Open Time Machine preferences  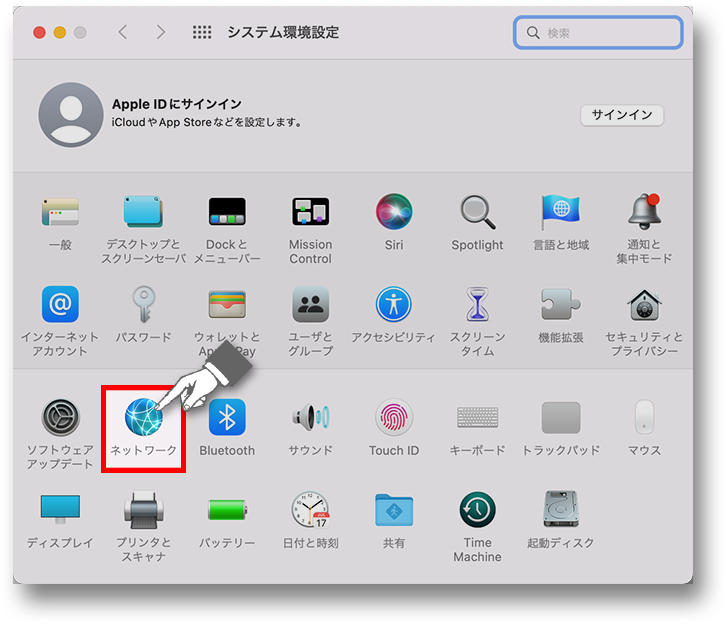pyautogui.click(x=478, y=510)
